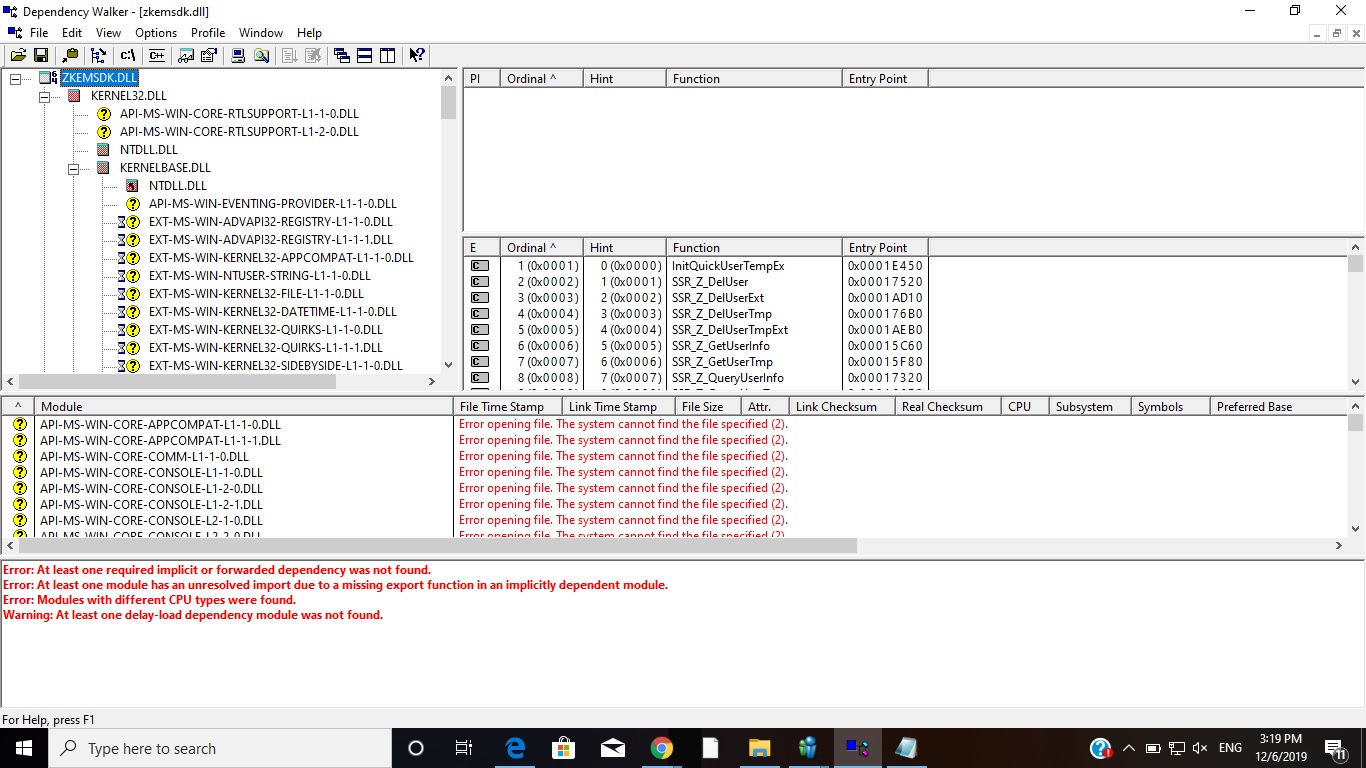Sort module list by Link Time Stamp
The width and height of the screenshot is (1366, 768).
(619, 407)
